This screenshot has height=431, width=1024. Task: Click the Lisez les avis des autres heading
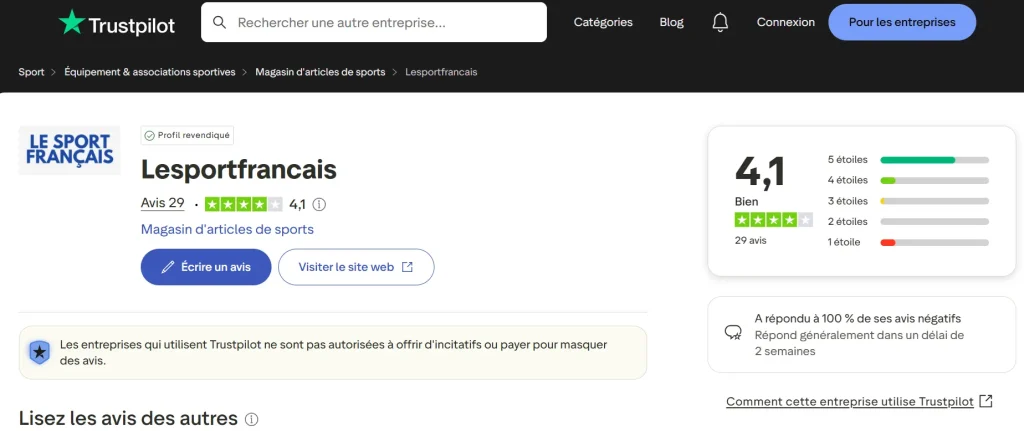pyautogui.click(x=128, y=418)
